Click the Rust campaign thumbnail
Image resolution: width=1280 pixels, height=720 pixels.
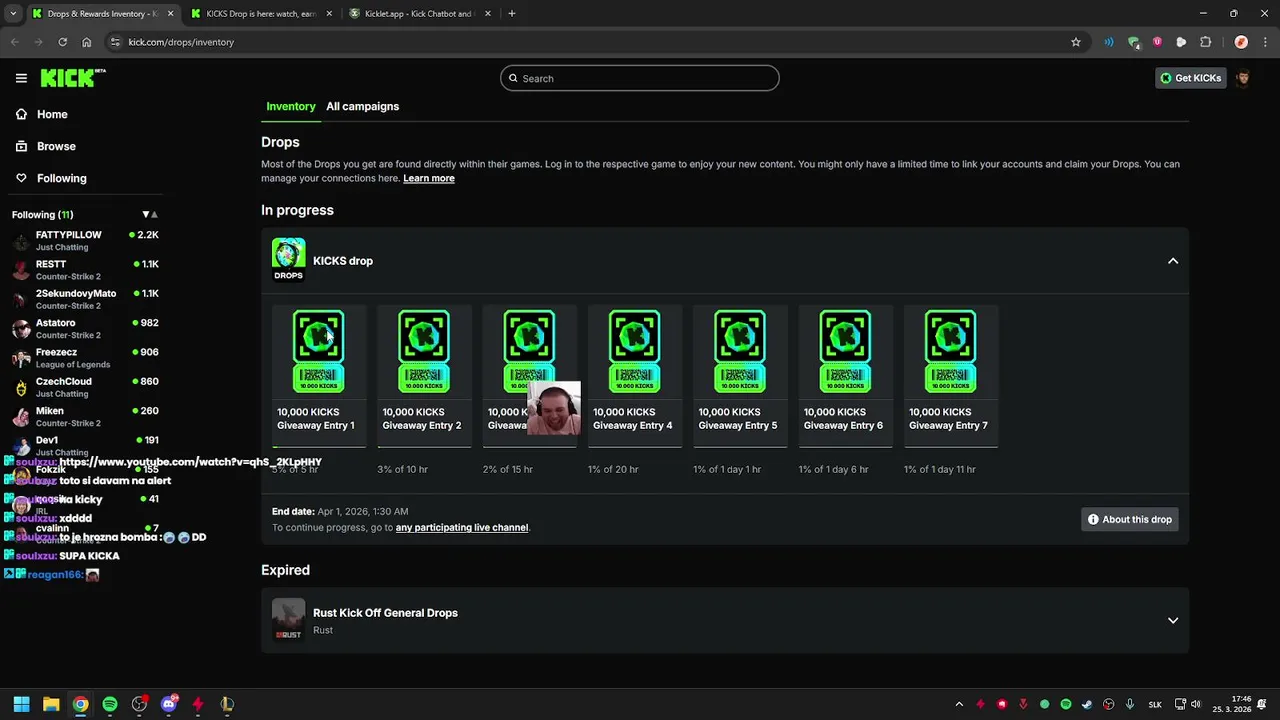click(x=288, y=620)
